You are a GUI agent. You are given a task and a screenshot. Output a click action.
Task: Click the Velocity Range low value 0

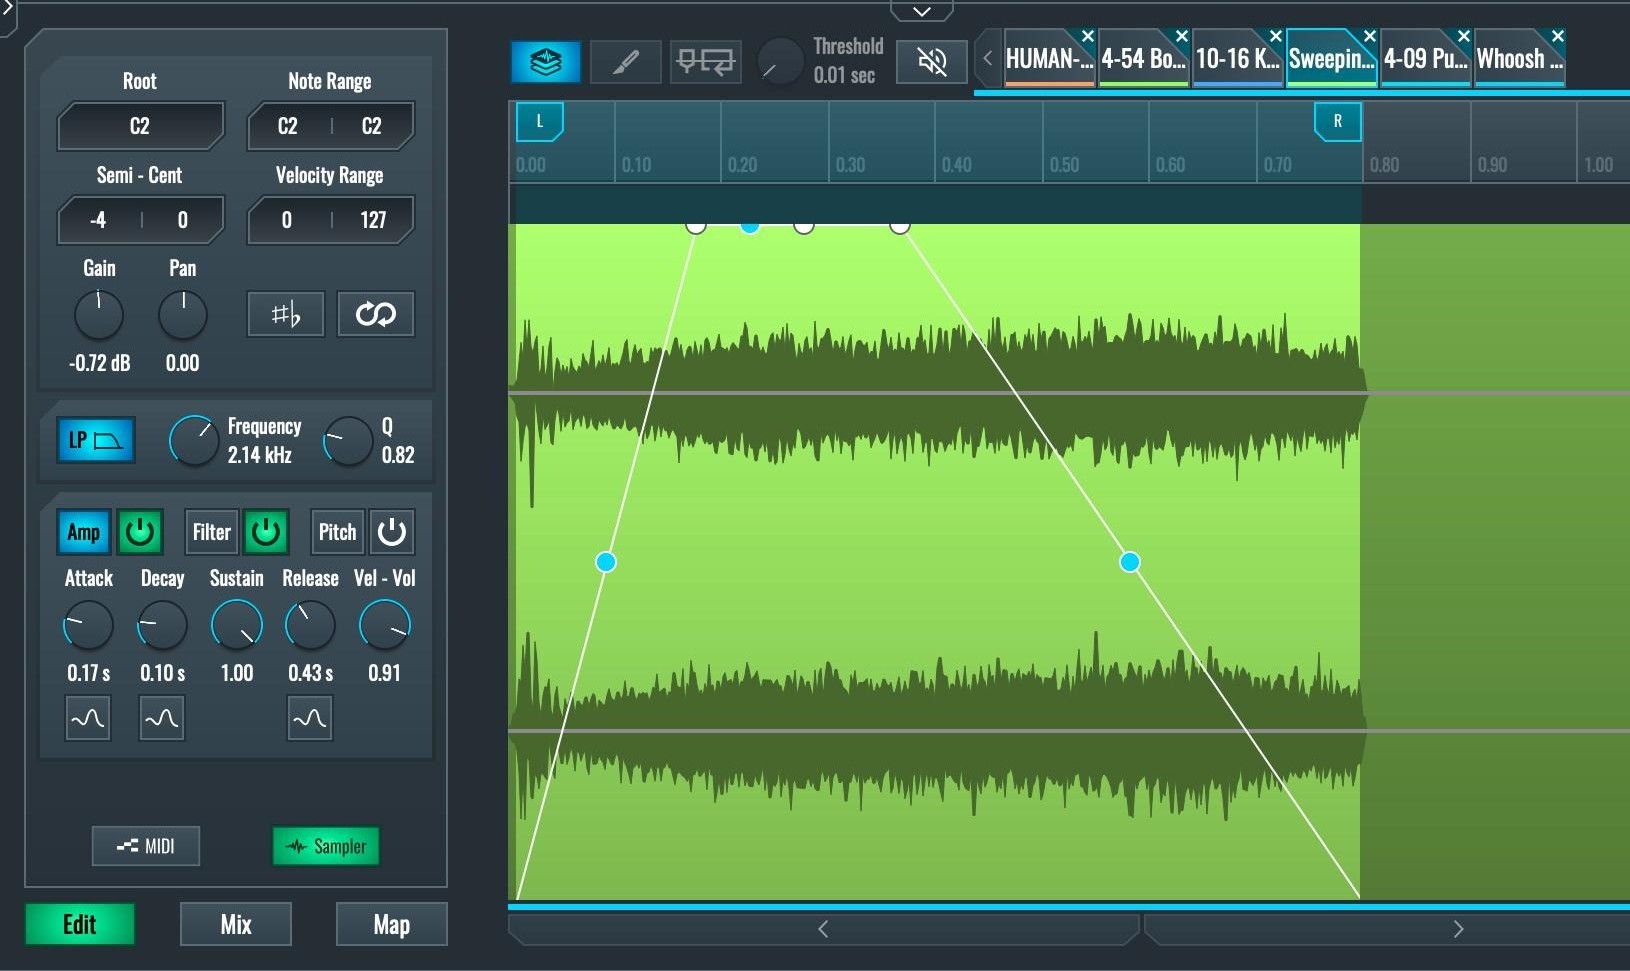pyautogui.click(x=287, y=220)
